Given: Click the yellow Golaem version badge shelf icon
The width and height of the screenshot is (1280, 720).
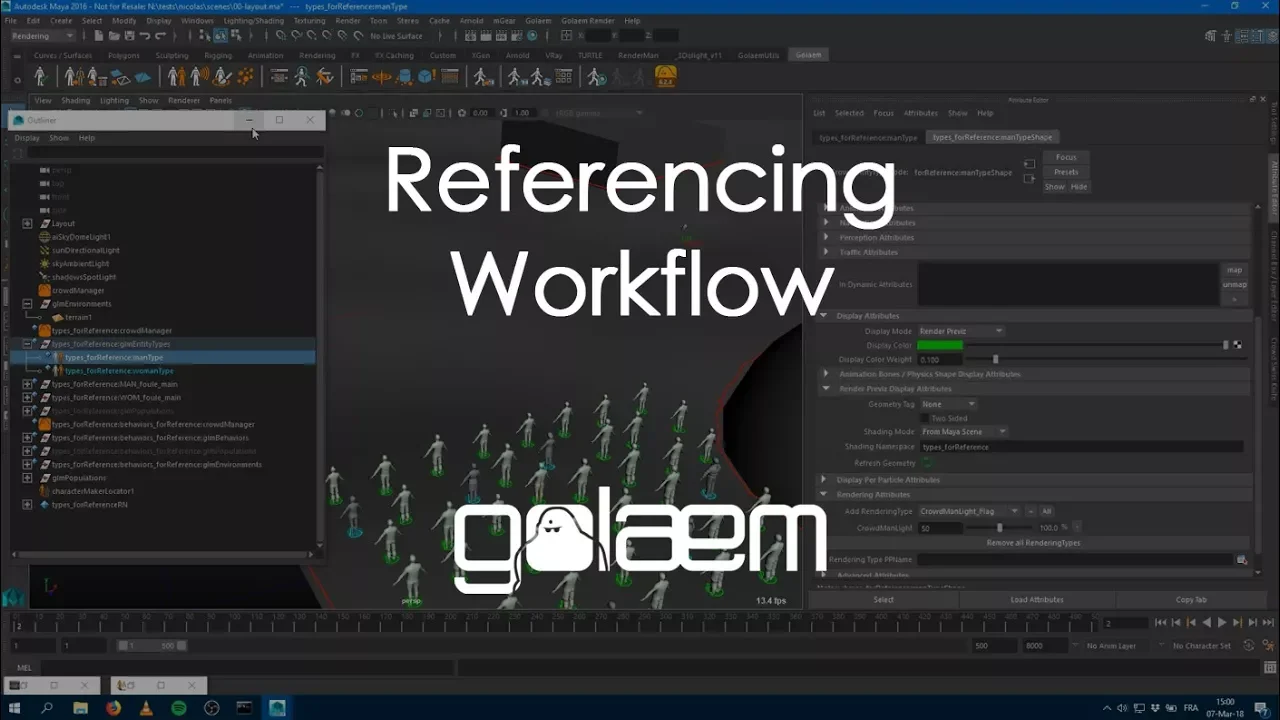Looking at the screenshot, I should (665, 76).
